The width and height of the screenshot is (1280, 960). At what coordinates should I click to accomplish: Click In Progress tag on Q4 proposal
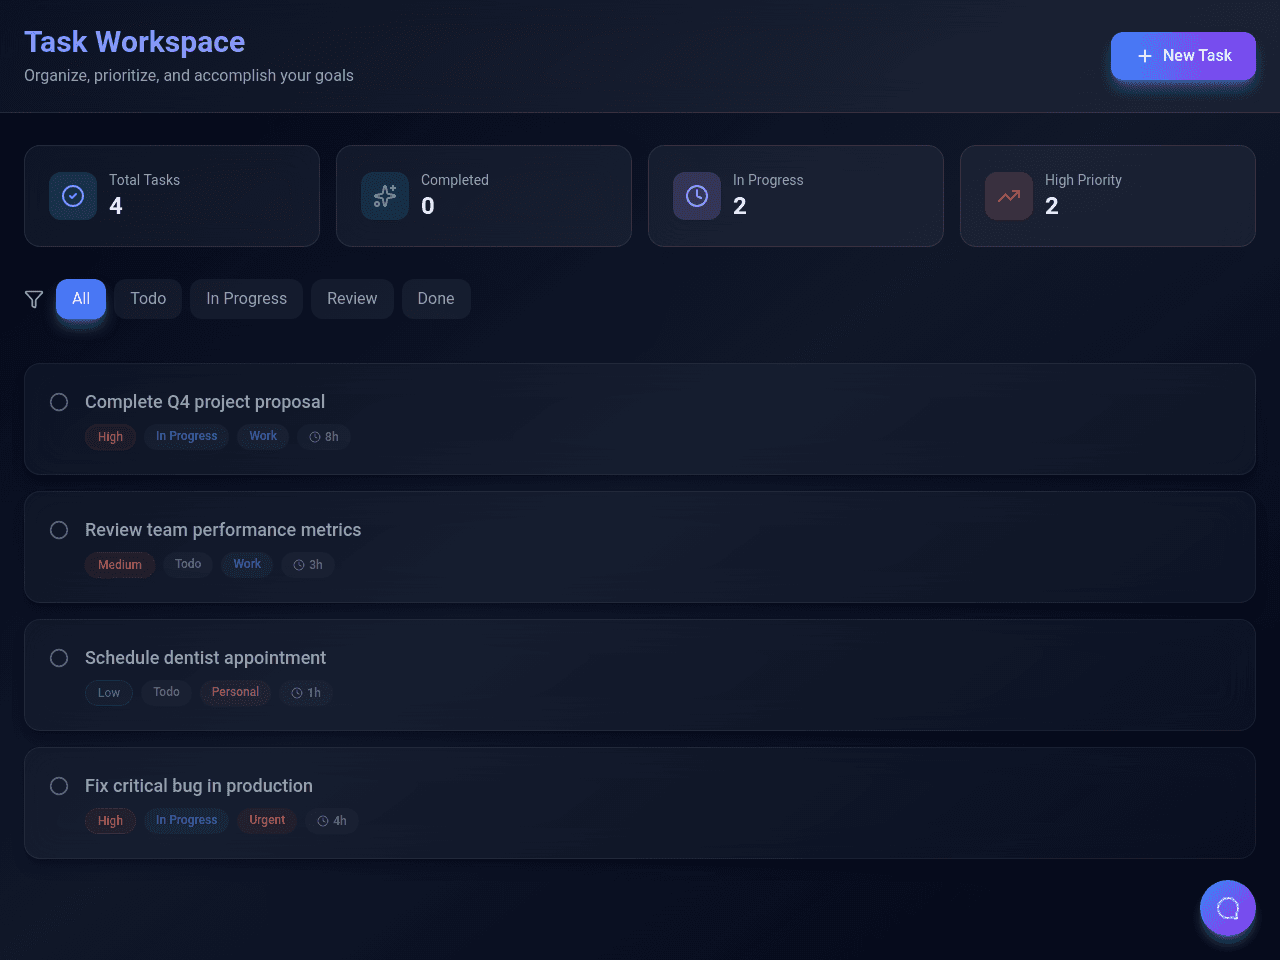(186, 436)
